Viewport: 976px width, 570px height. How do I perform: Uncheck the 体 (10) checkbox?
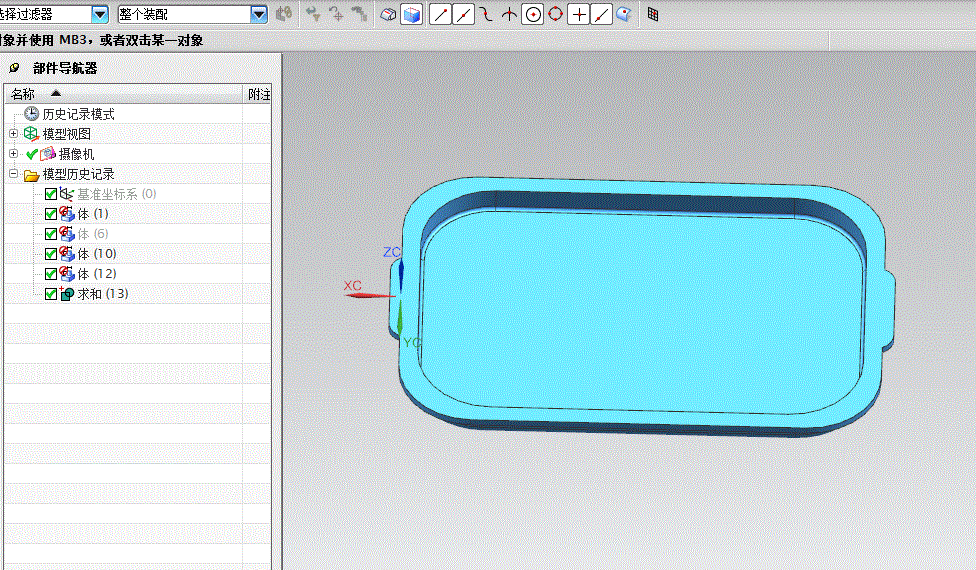tap(51, 254)
